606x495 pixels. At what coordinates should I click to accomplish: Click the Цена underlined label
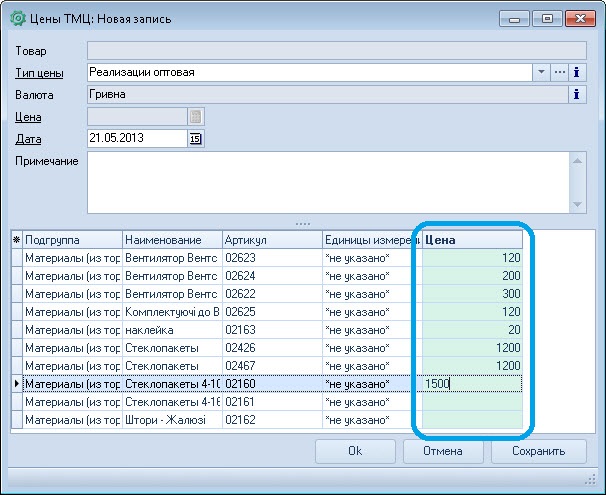click(x=28, y=117)
